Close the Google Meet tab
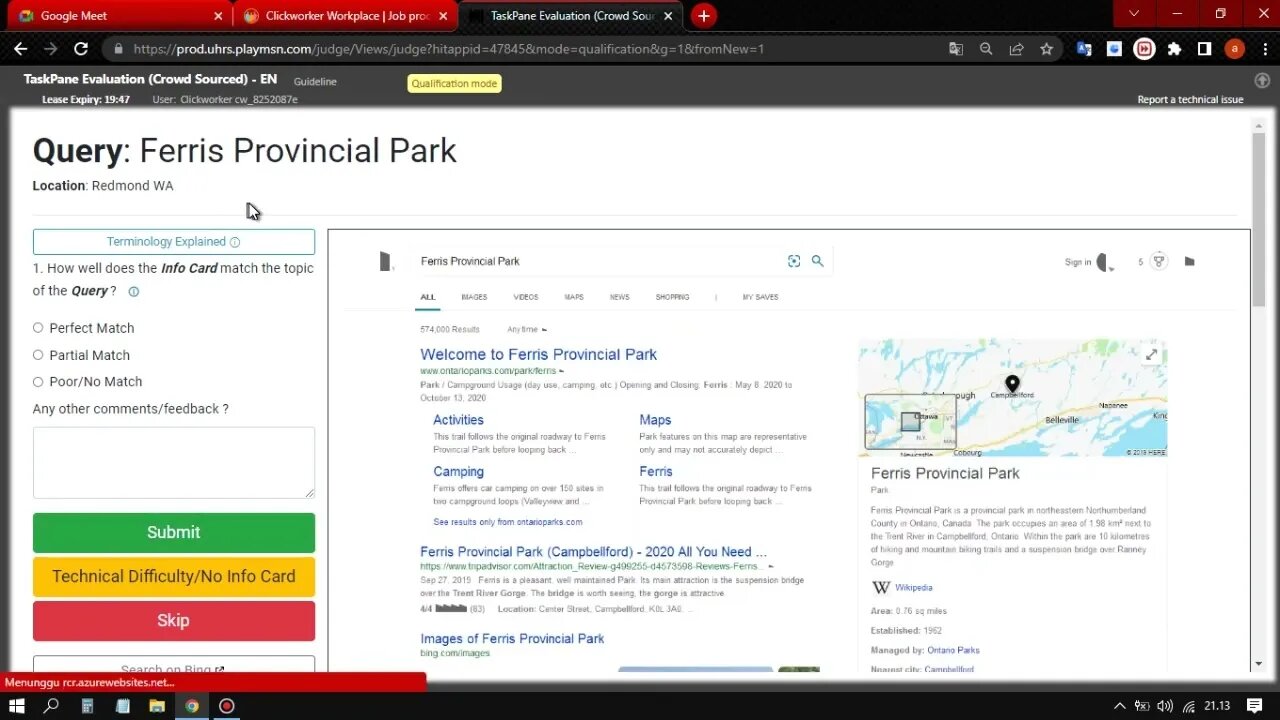Screen dimensions: 1280x720 click(x=219, y=16)
